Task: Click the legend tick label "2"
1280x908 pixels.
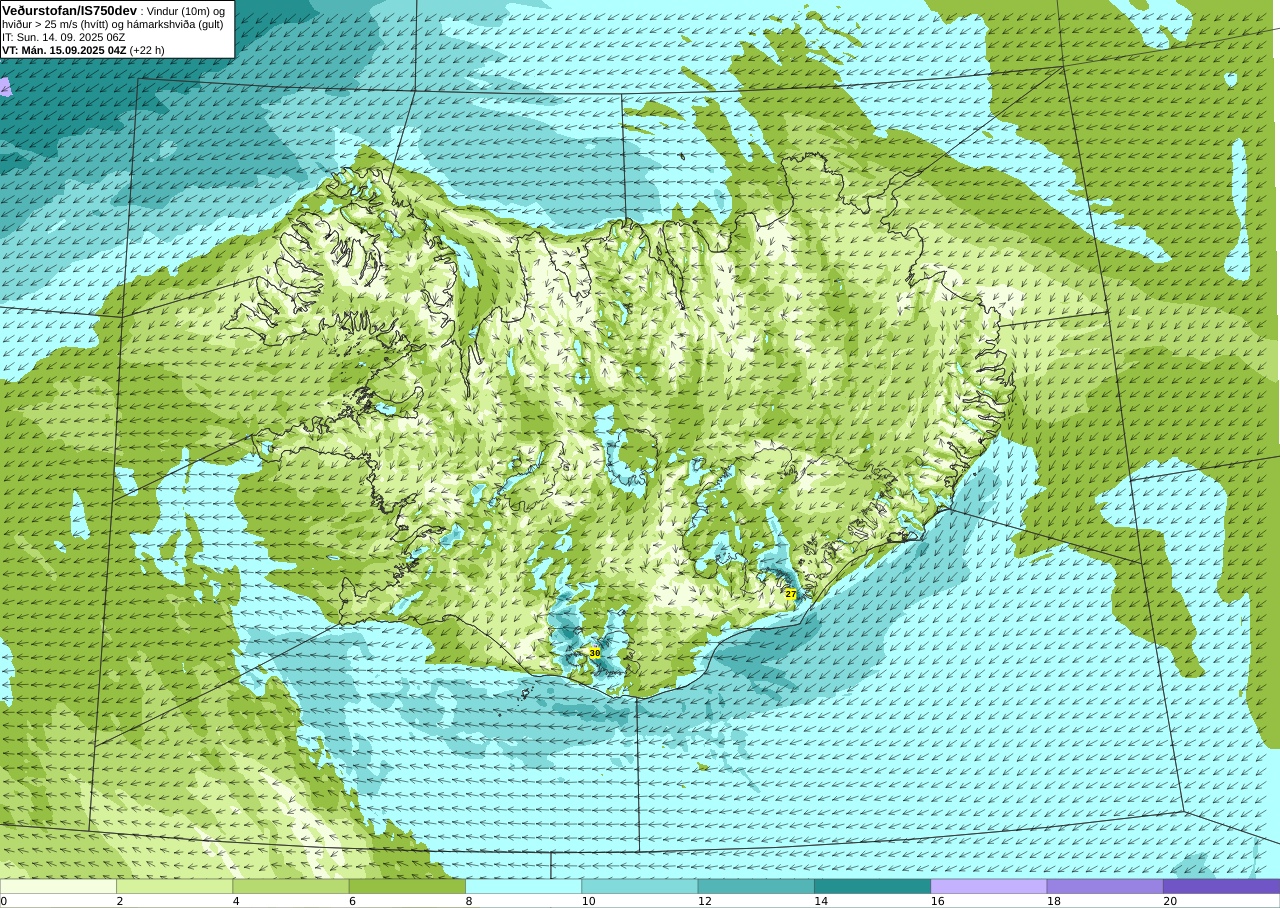Action: pos(120,901)
